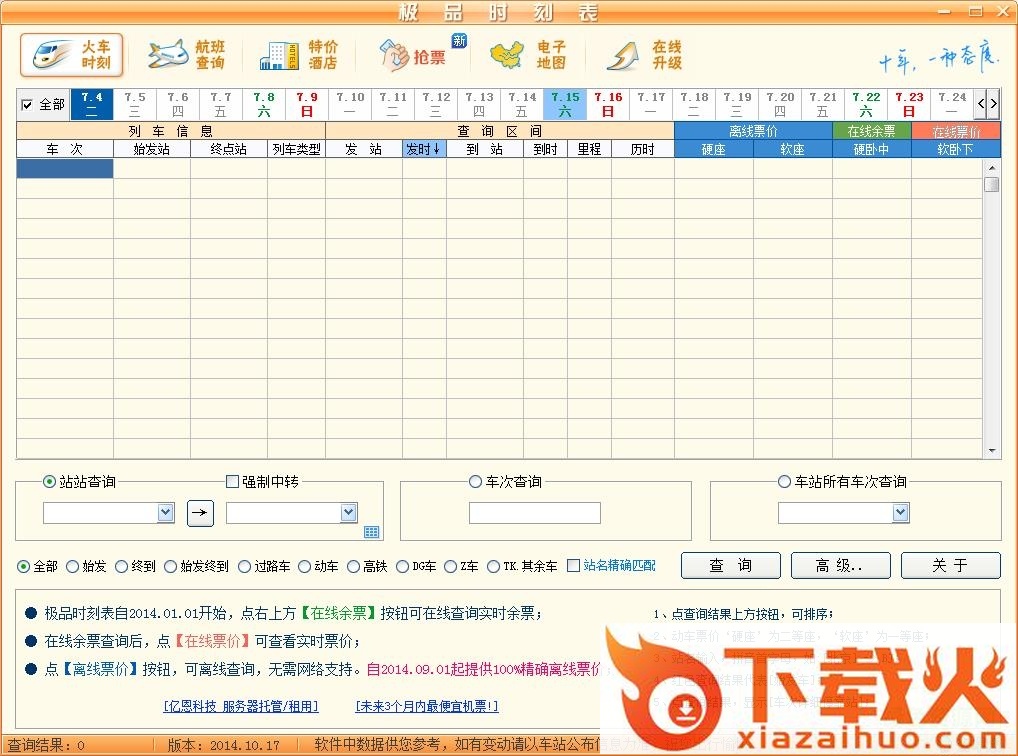Select the 7.24 date tab
The height and width of the screenshot is (756, 1018).
coord(952,104)
